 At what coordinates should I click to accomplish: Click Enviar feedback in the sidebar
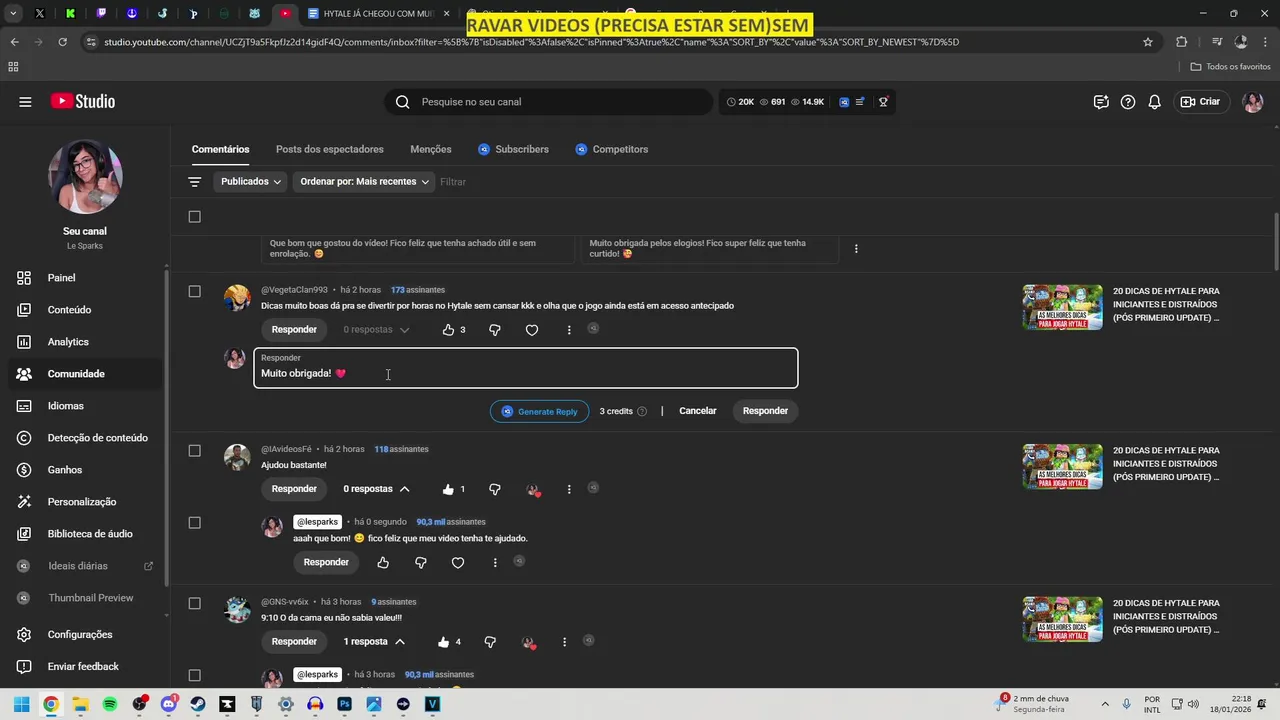click(x=85, y=667)
